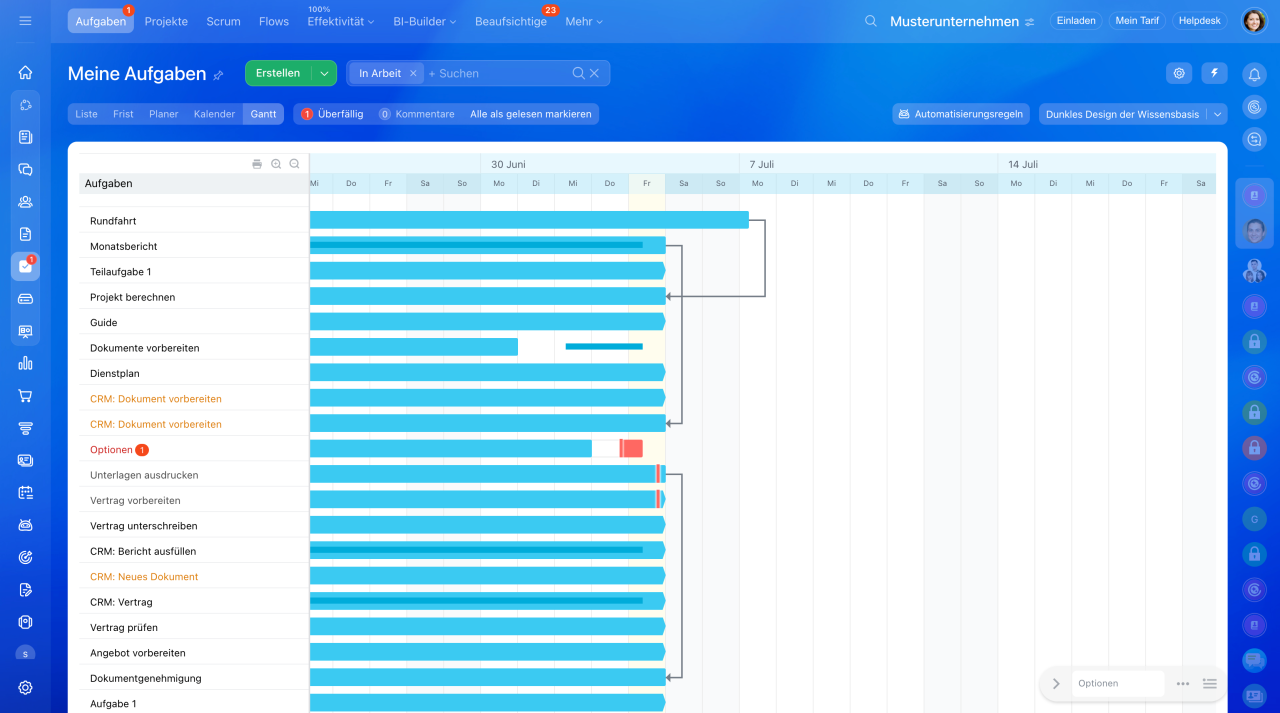Click the Rundfahrt Gantt bar
1280x713 pixels.
click(x=529, y=220)
